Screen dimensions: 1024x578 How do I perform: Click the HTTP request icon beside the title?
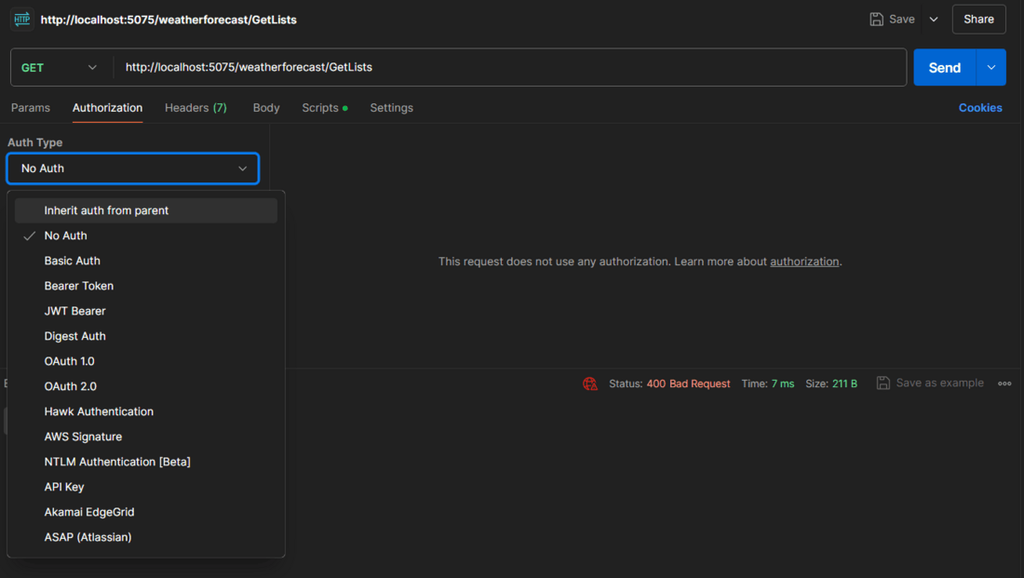coord(22,19)
